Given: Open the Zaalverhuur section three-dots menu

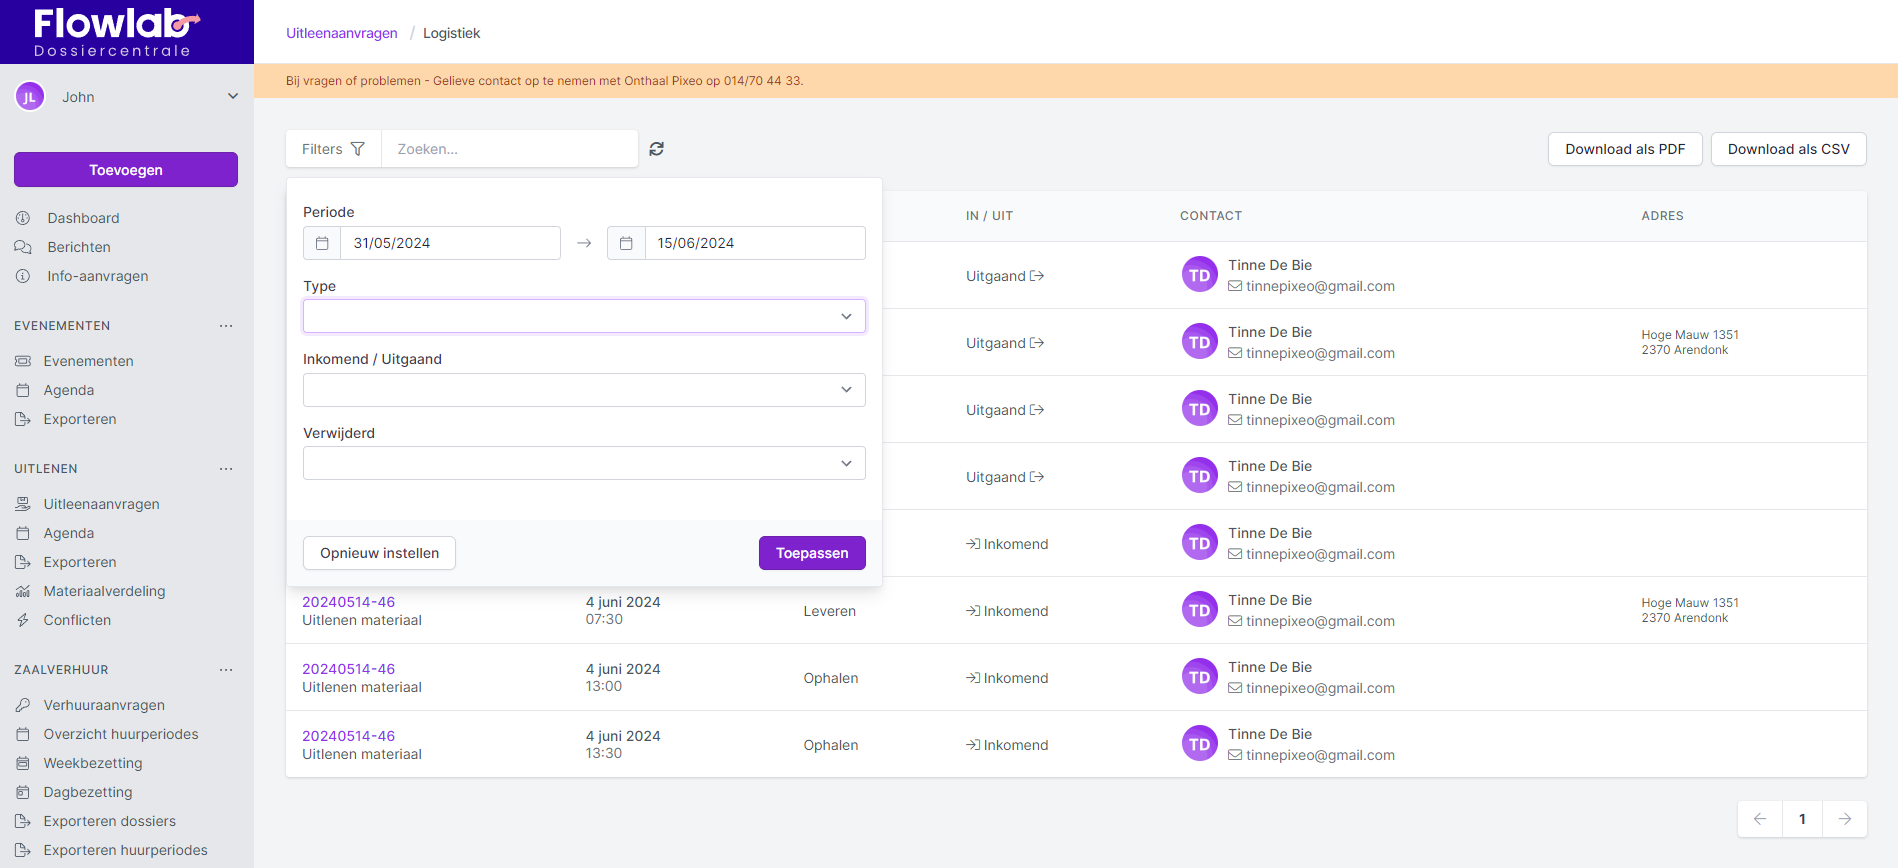Looking at the screenshot, I should click(226, 670).
